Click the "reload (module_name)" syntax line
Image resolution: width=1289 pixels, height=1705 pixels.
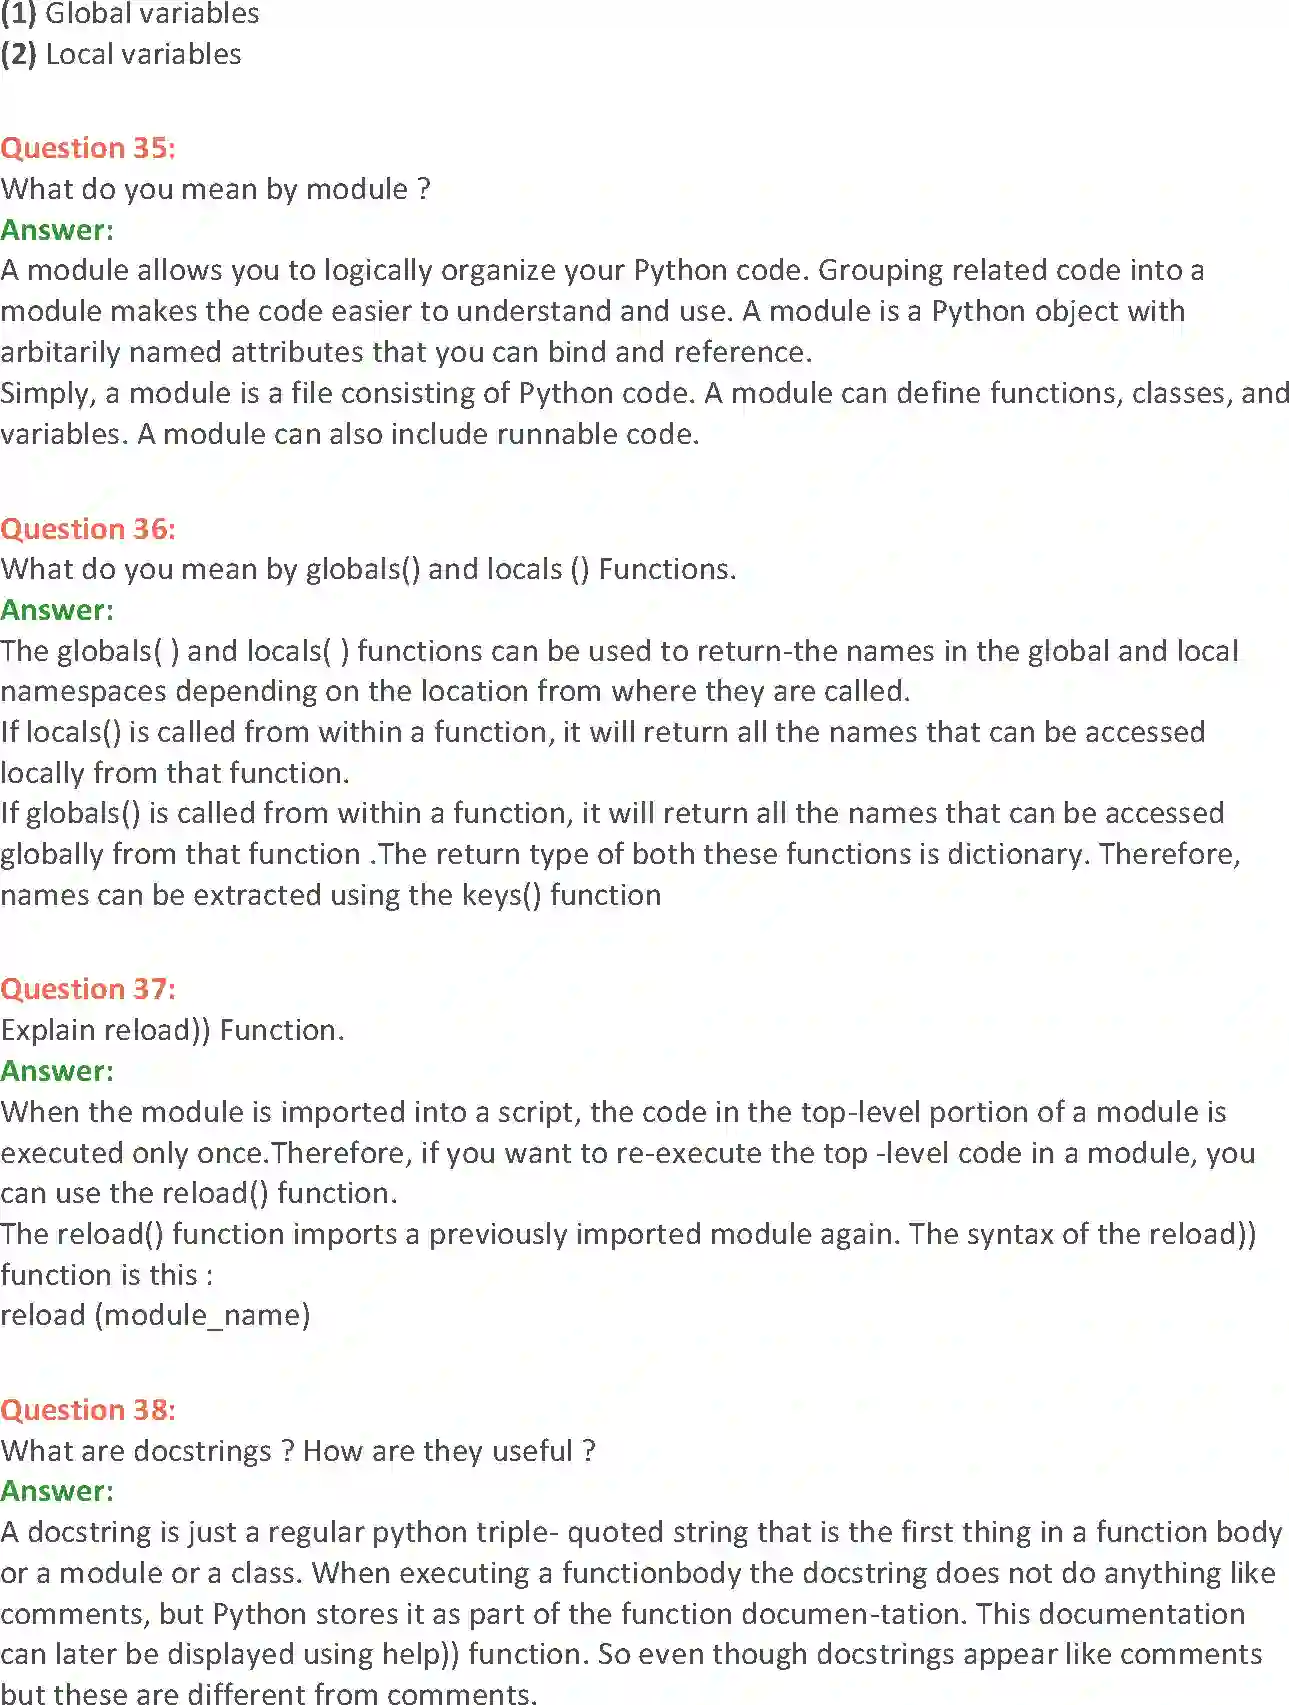tap(155, 1315)
